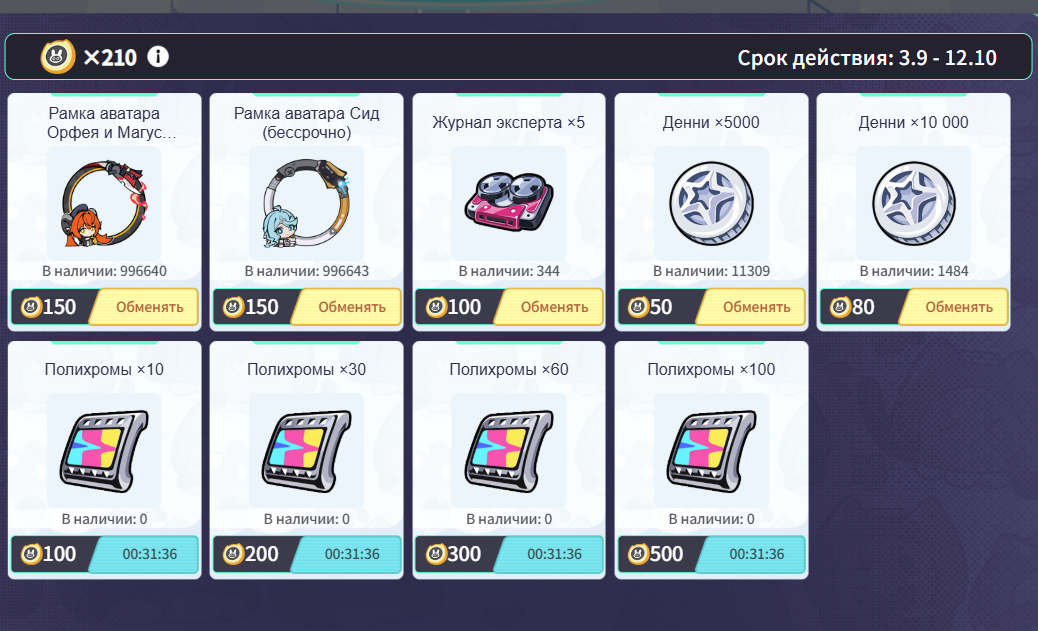Click the timer button priced 200 coins

click(x=347, y=554)
